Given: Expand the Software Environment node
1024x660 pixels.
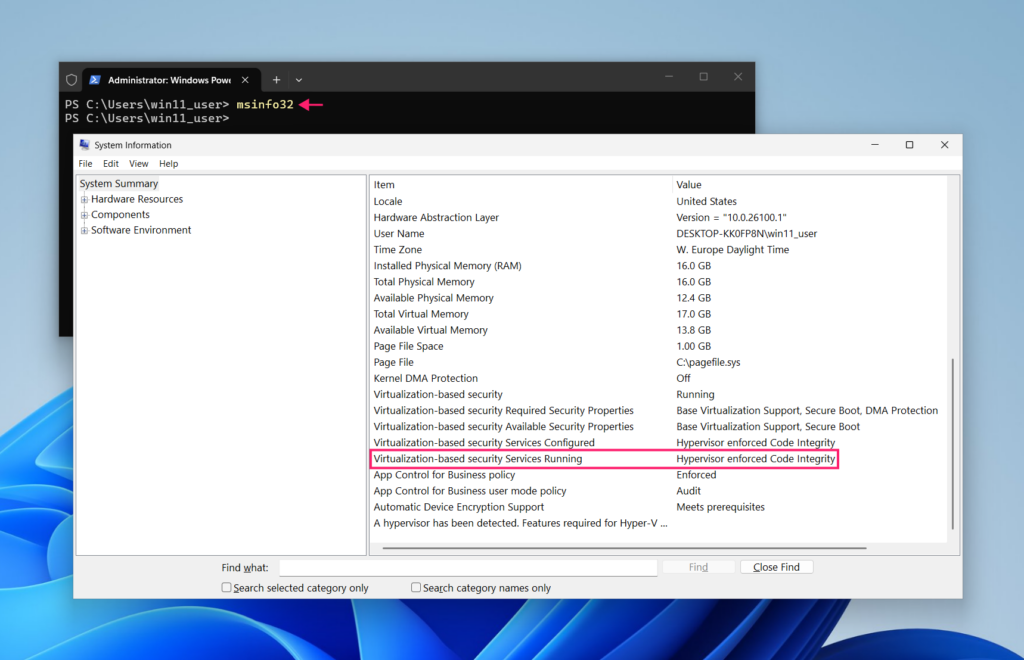Looking at the screenshot, I should pyautogui.click(x=84, y=230).
